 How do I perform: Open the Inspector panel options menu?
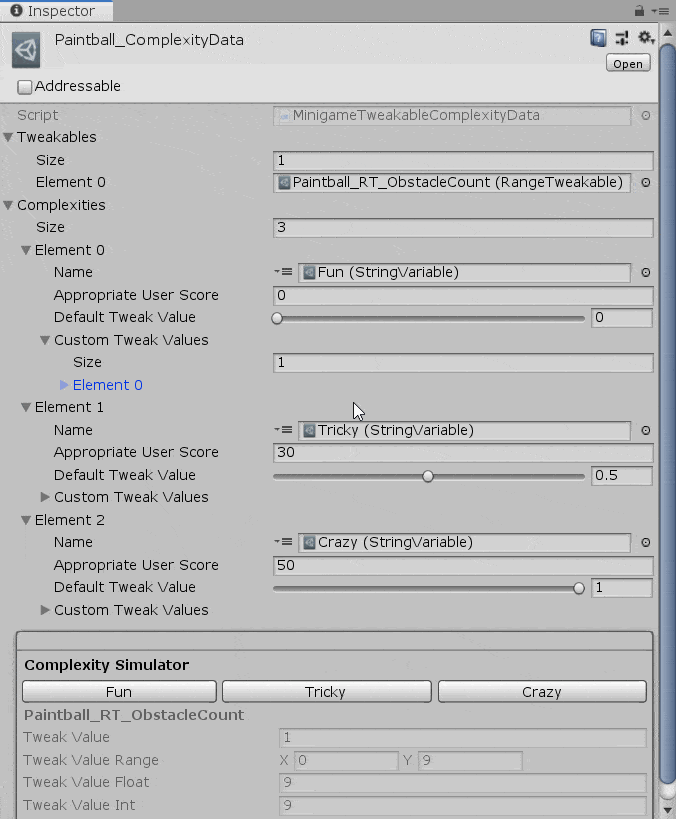[x=661, y=10]
